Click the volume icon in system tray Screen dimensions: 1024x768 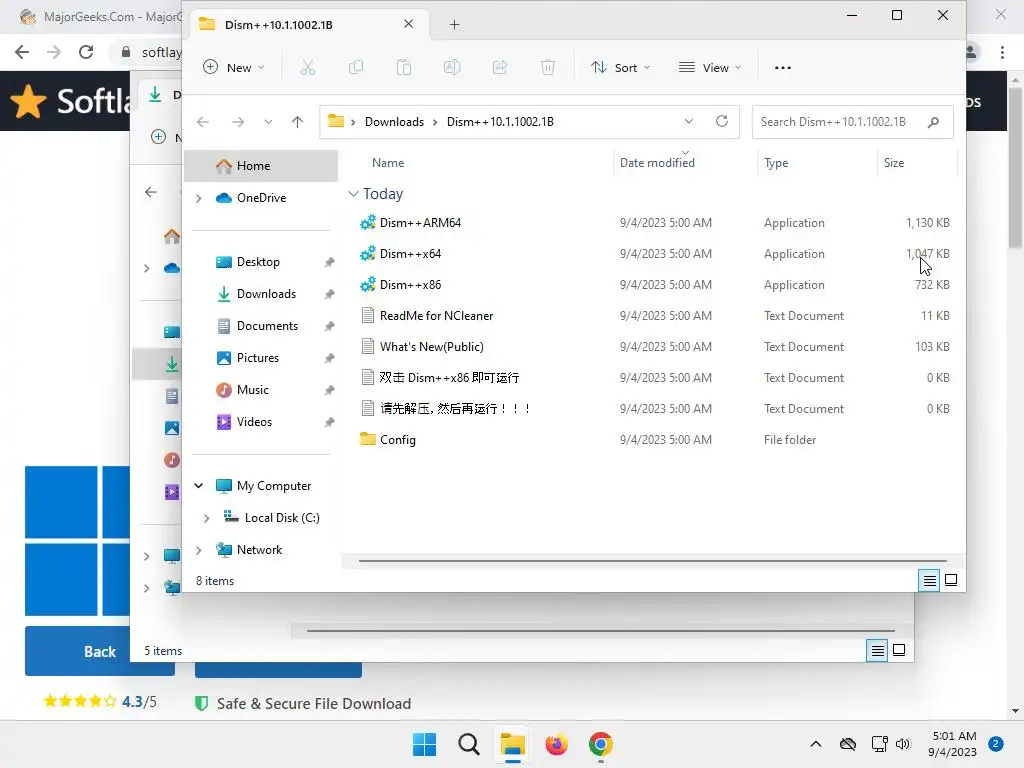903,744
